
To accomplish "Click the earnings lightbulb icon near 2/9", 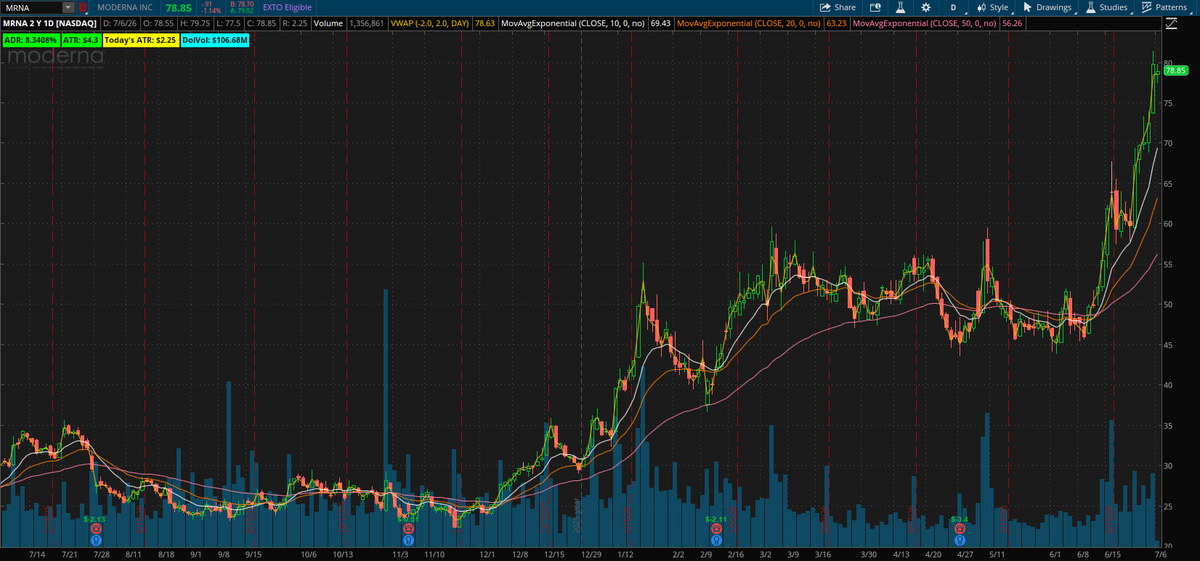I will pos(717,539).
